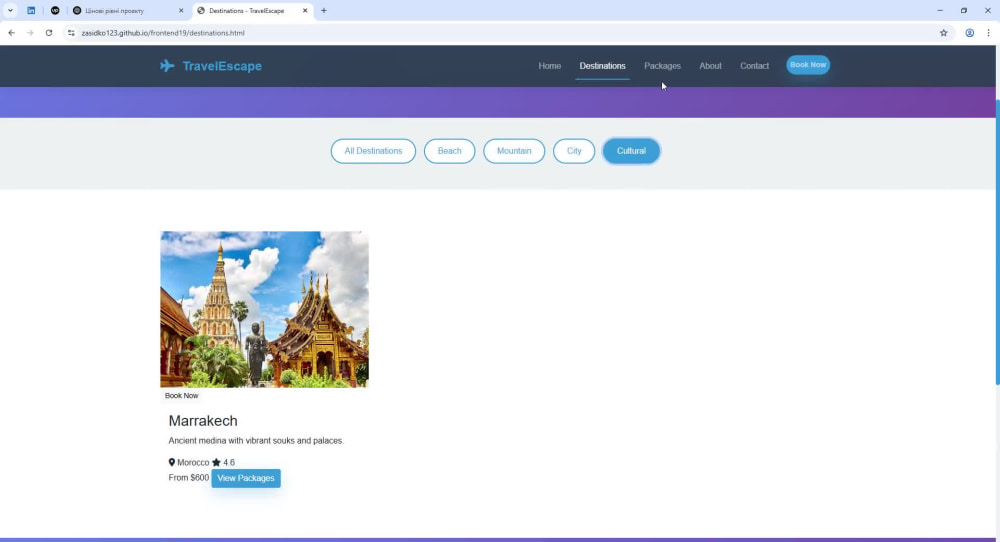Go to the Home nav link

549,66
